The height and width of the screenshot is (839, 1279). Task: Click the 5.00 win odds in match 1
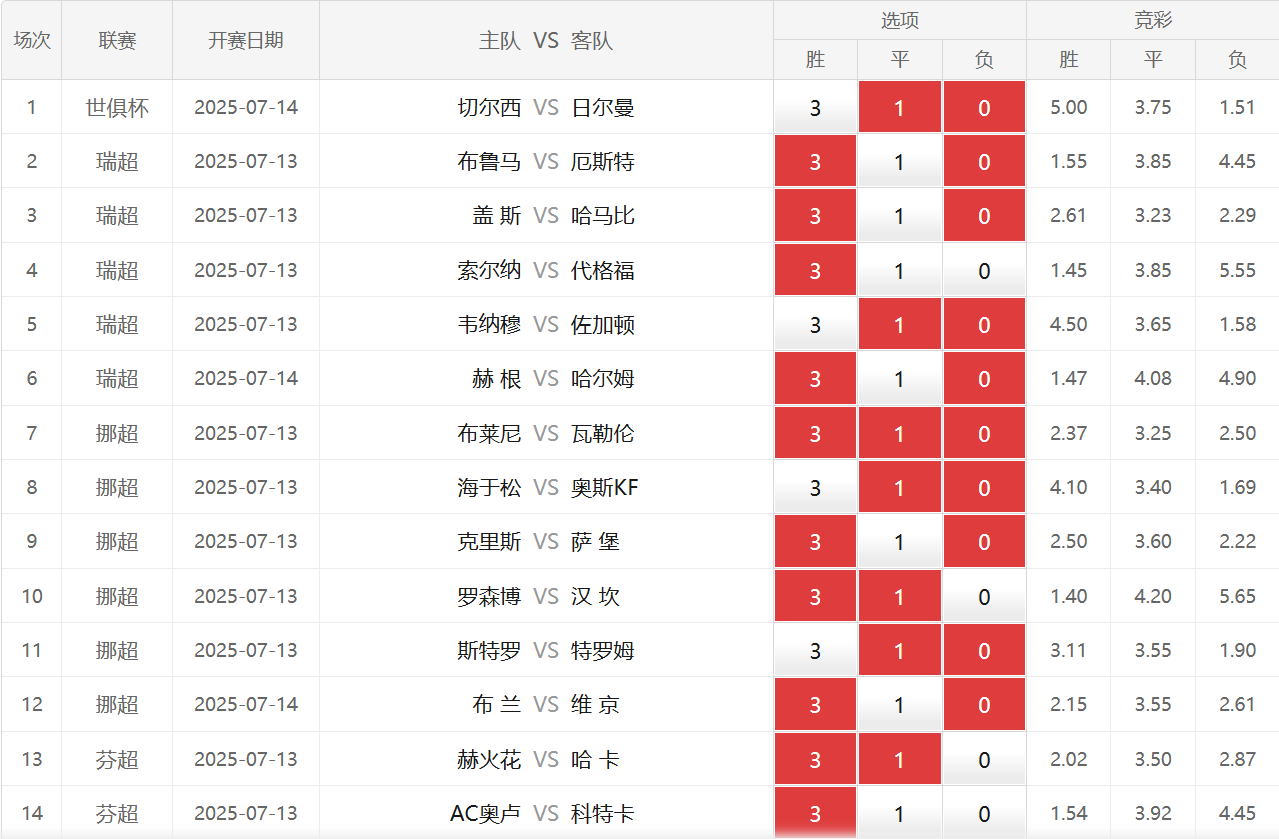click(1069, 107)
